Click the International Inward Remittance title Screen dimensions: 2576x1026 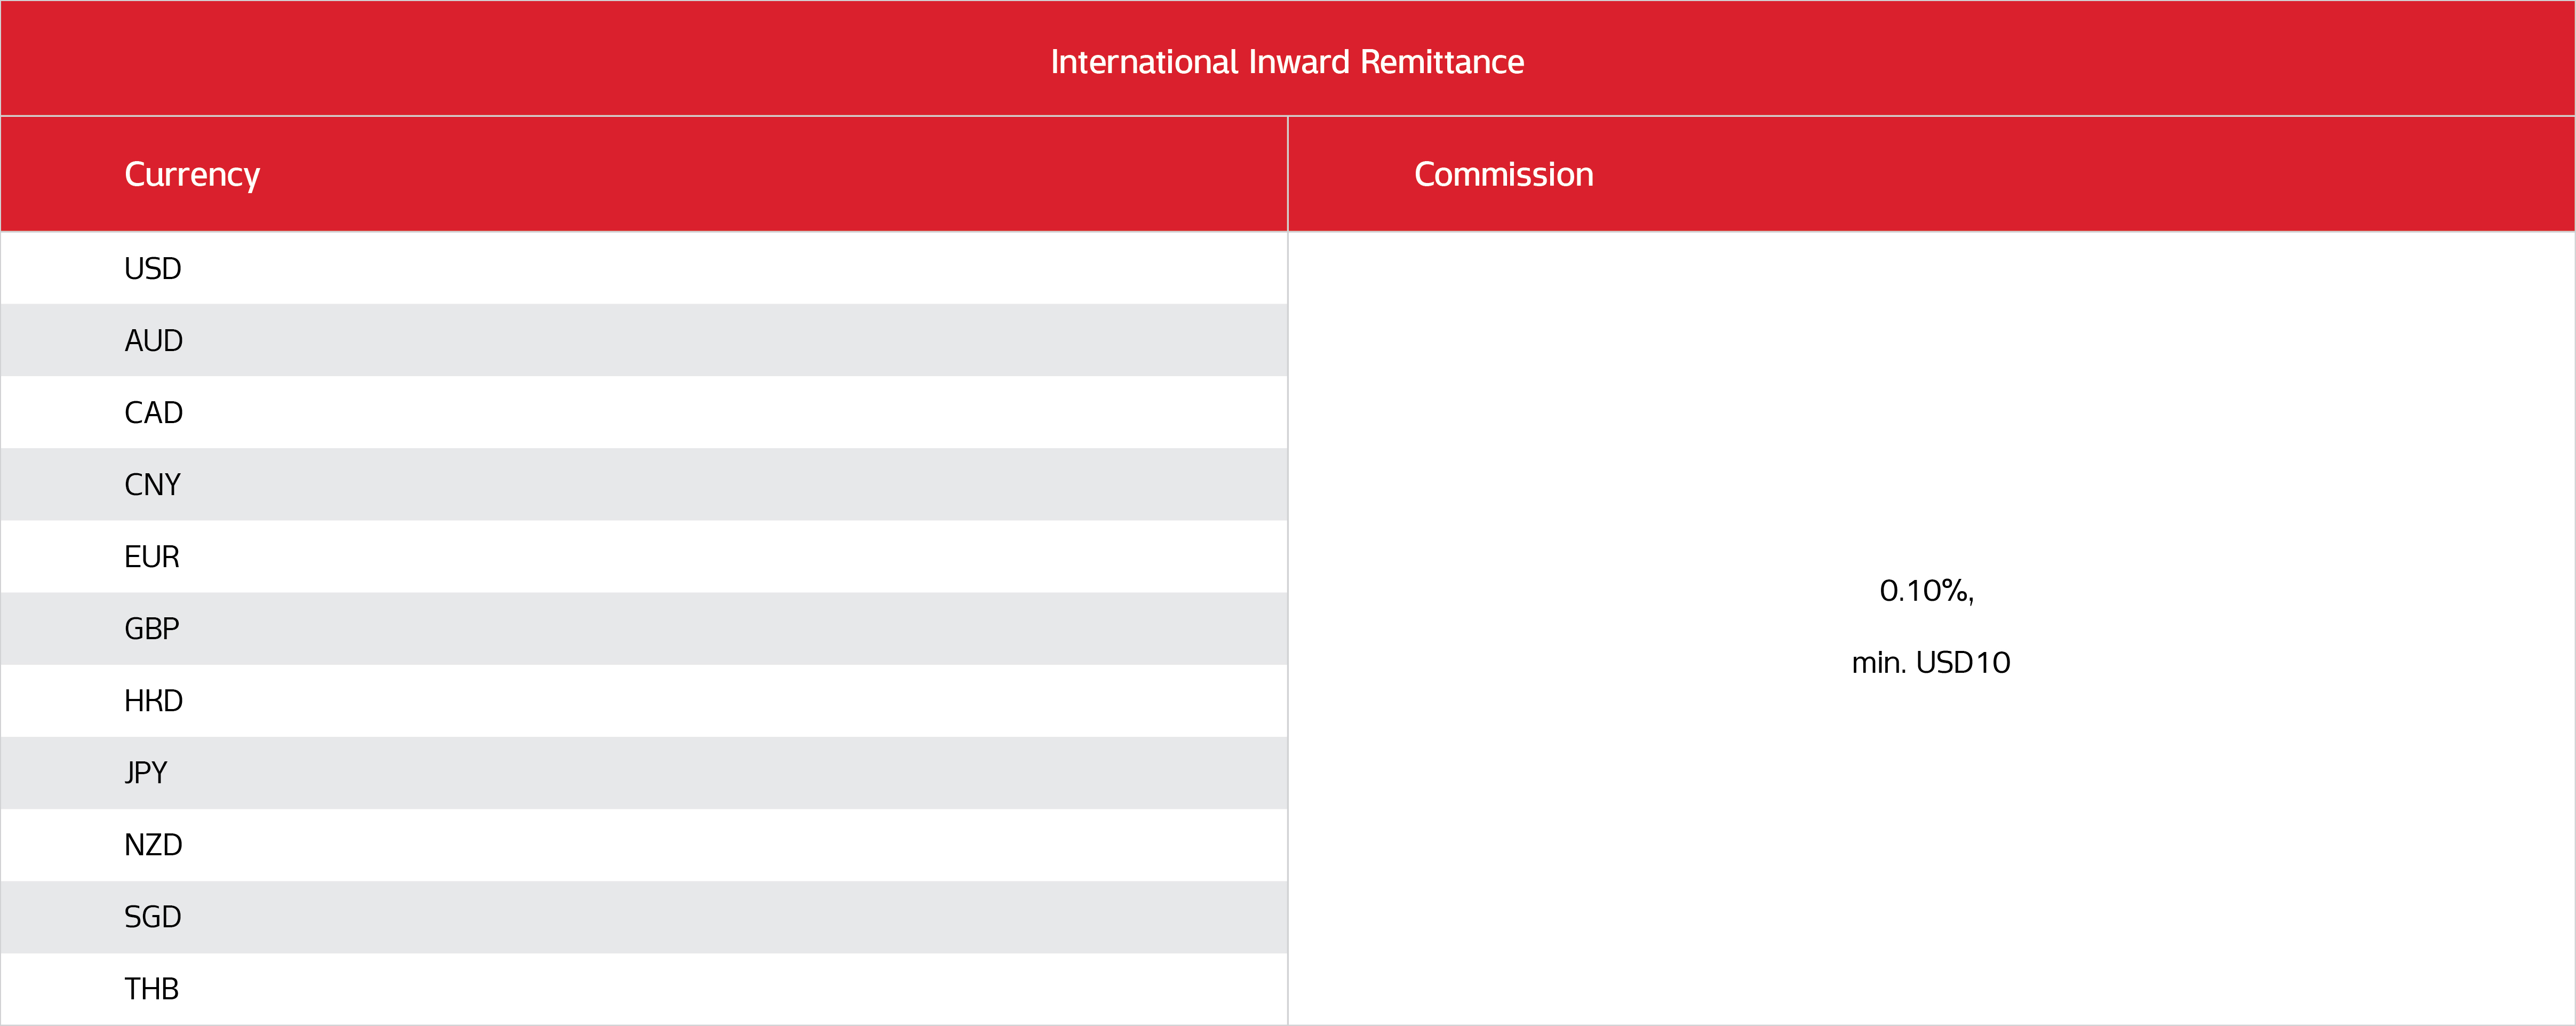[x=1287, y=62]
